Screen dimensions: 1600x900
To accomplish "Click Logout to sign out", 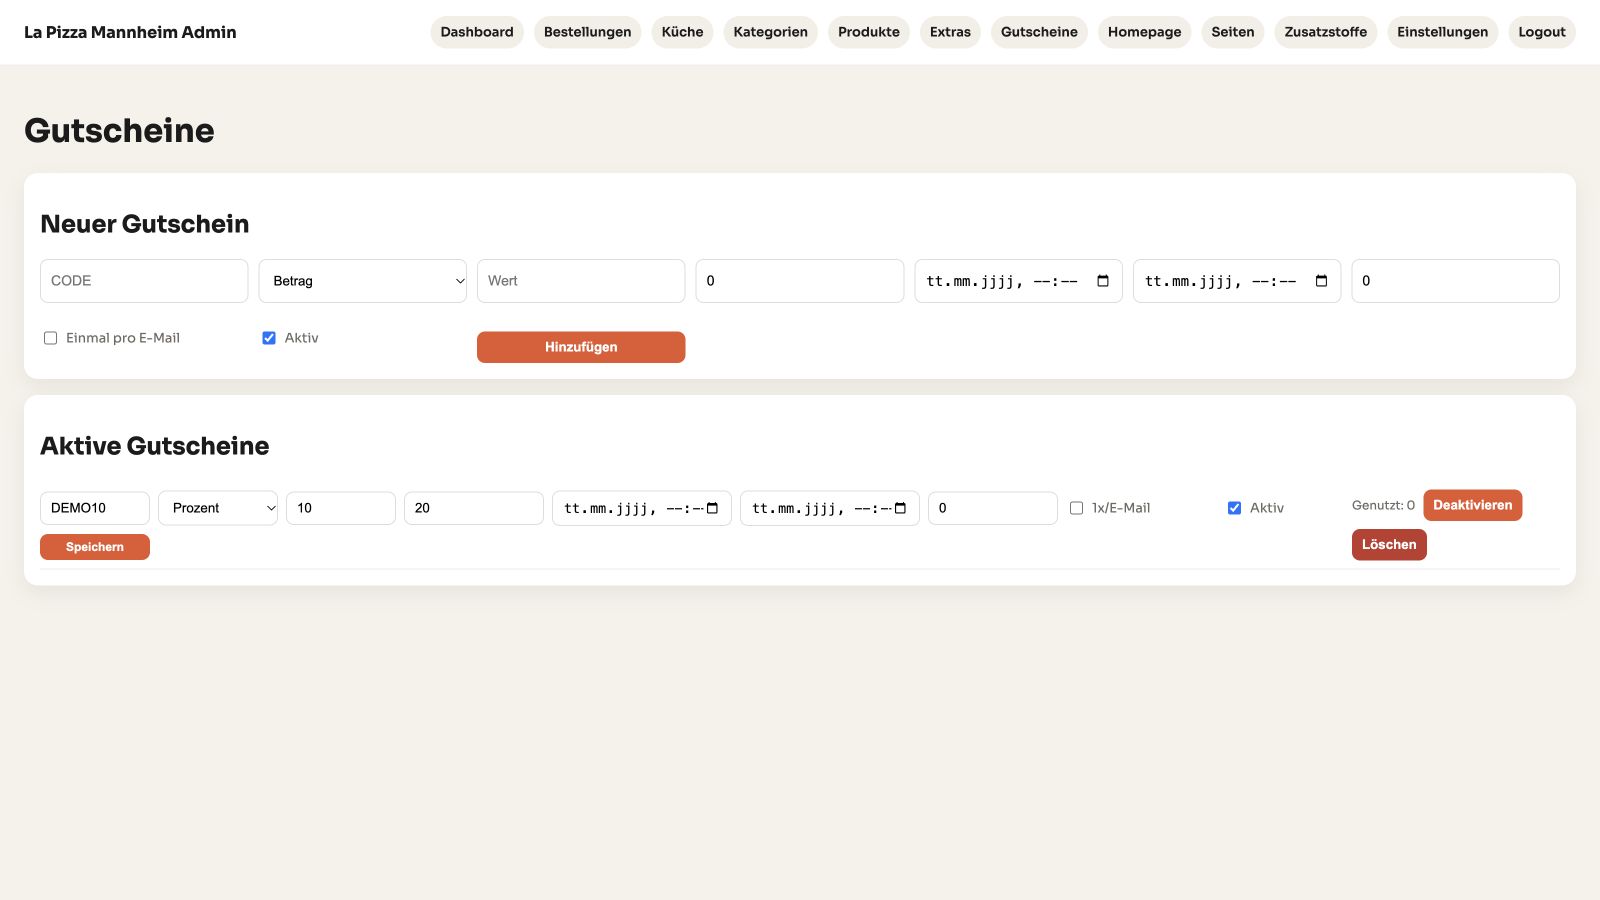I will click(1542, 32).
